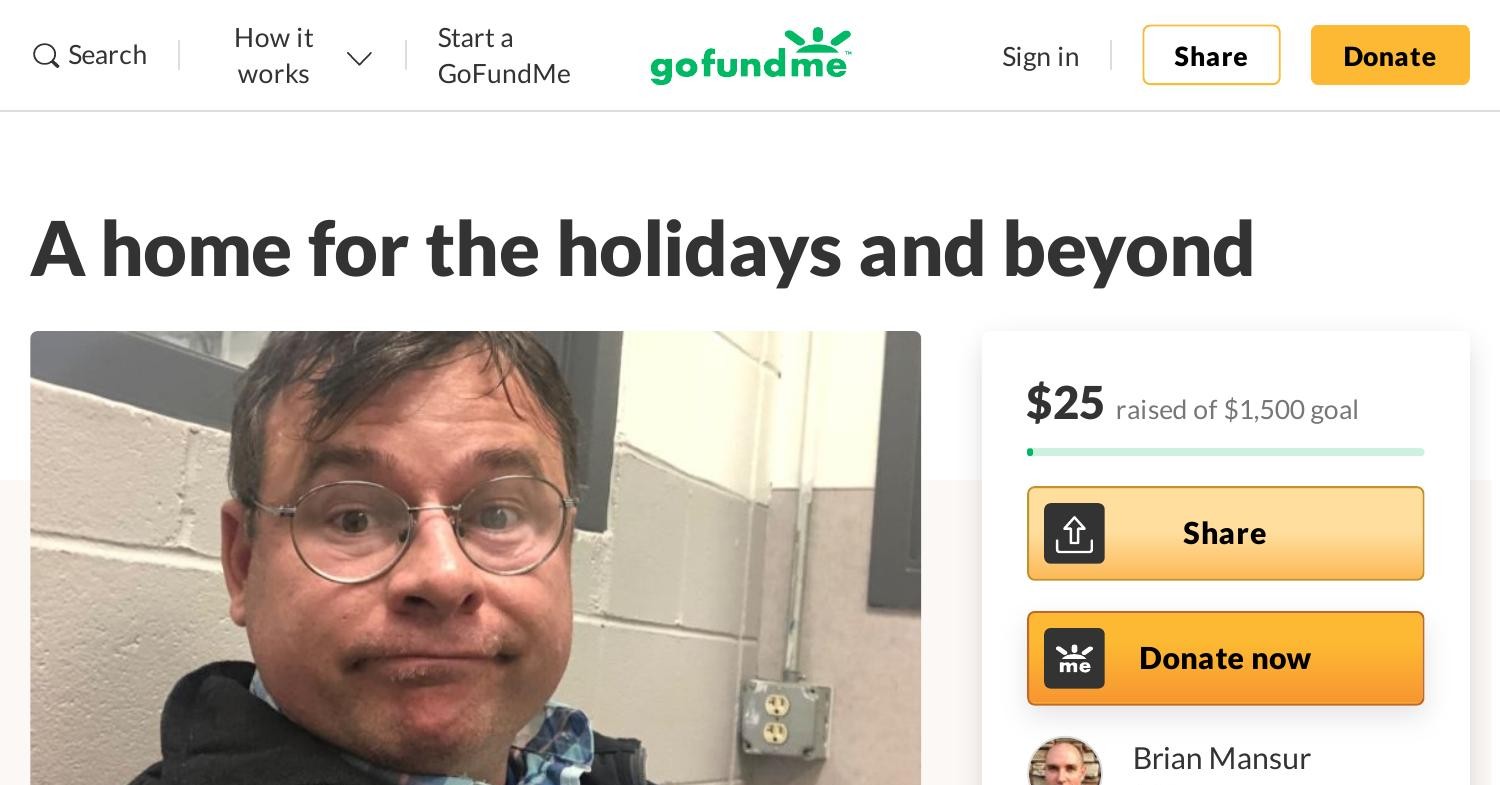Click the Search label in the header

[x=107, y=55]
